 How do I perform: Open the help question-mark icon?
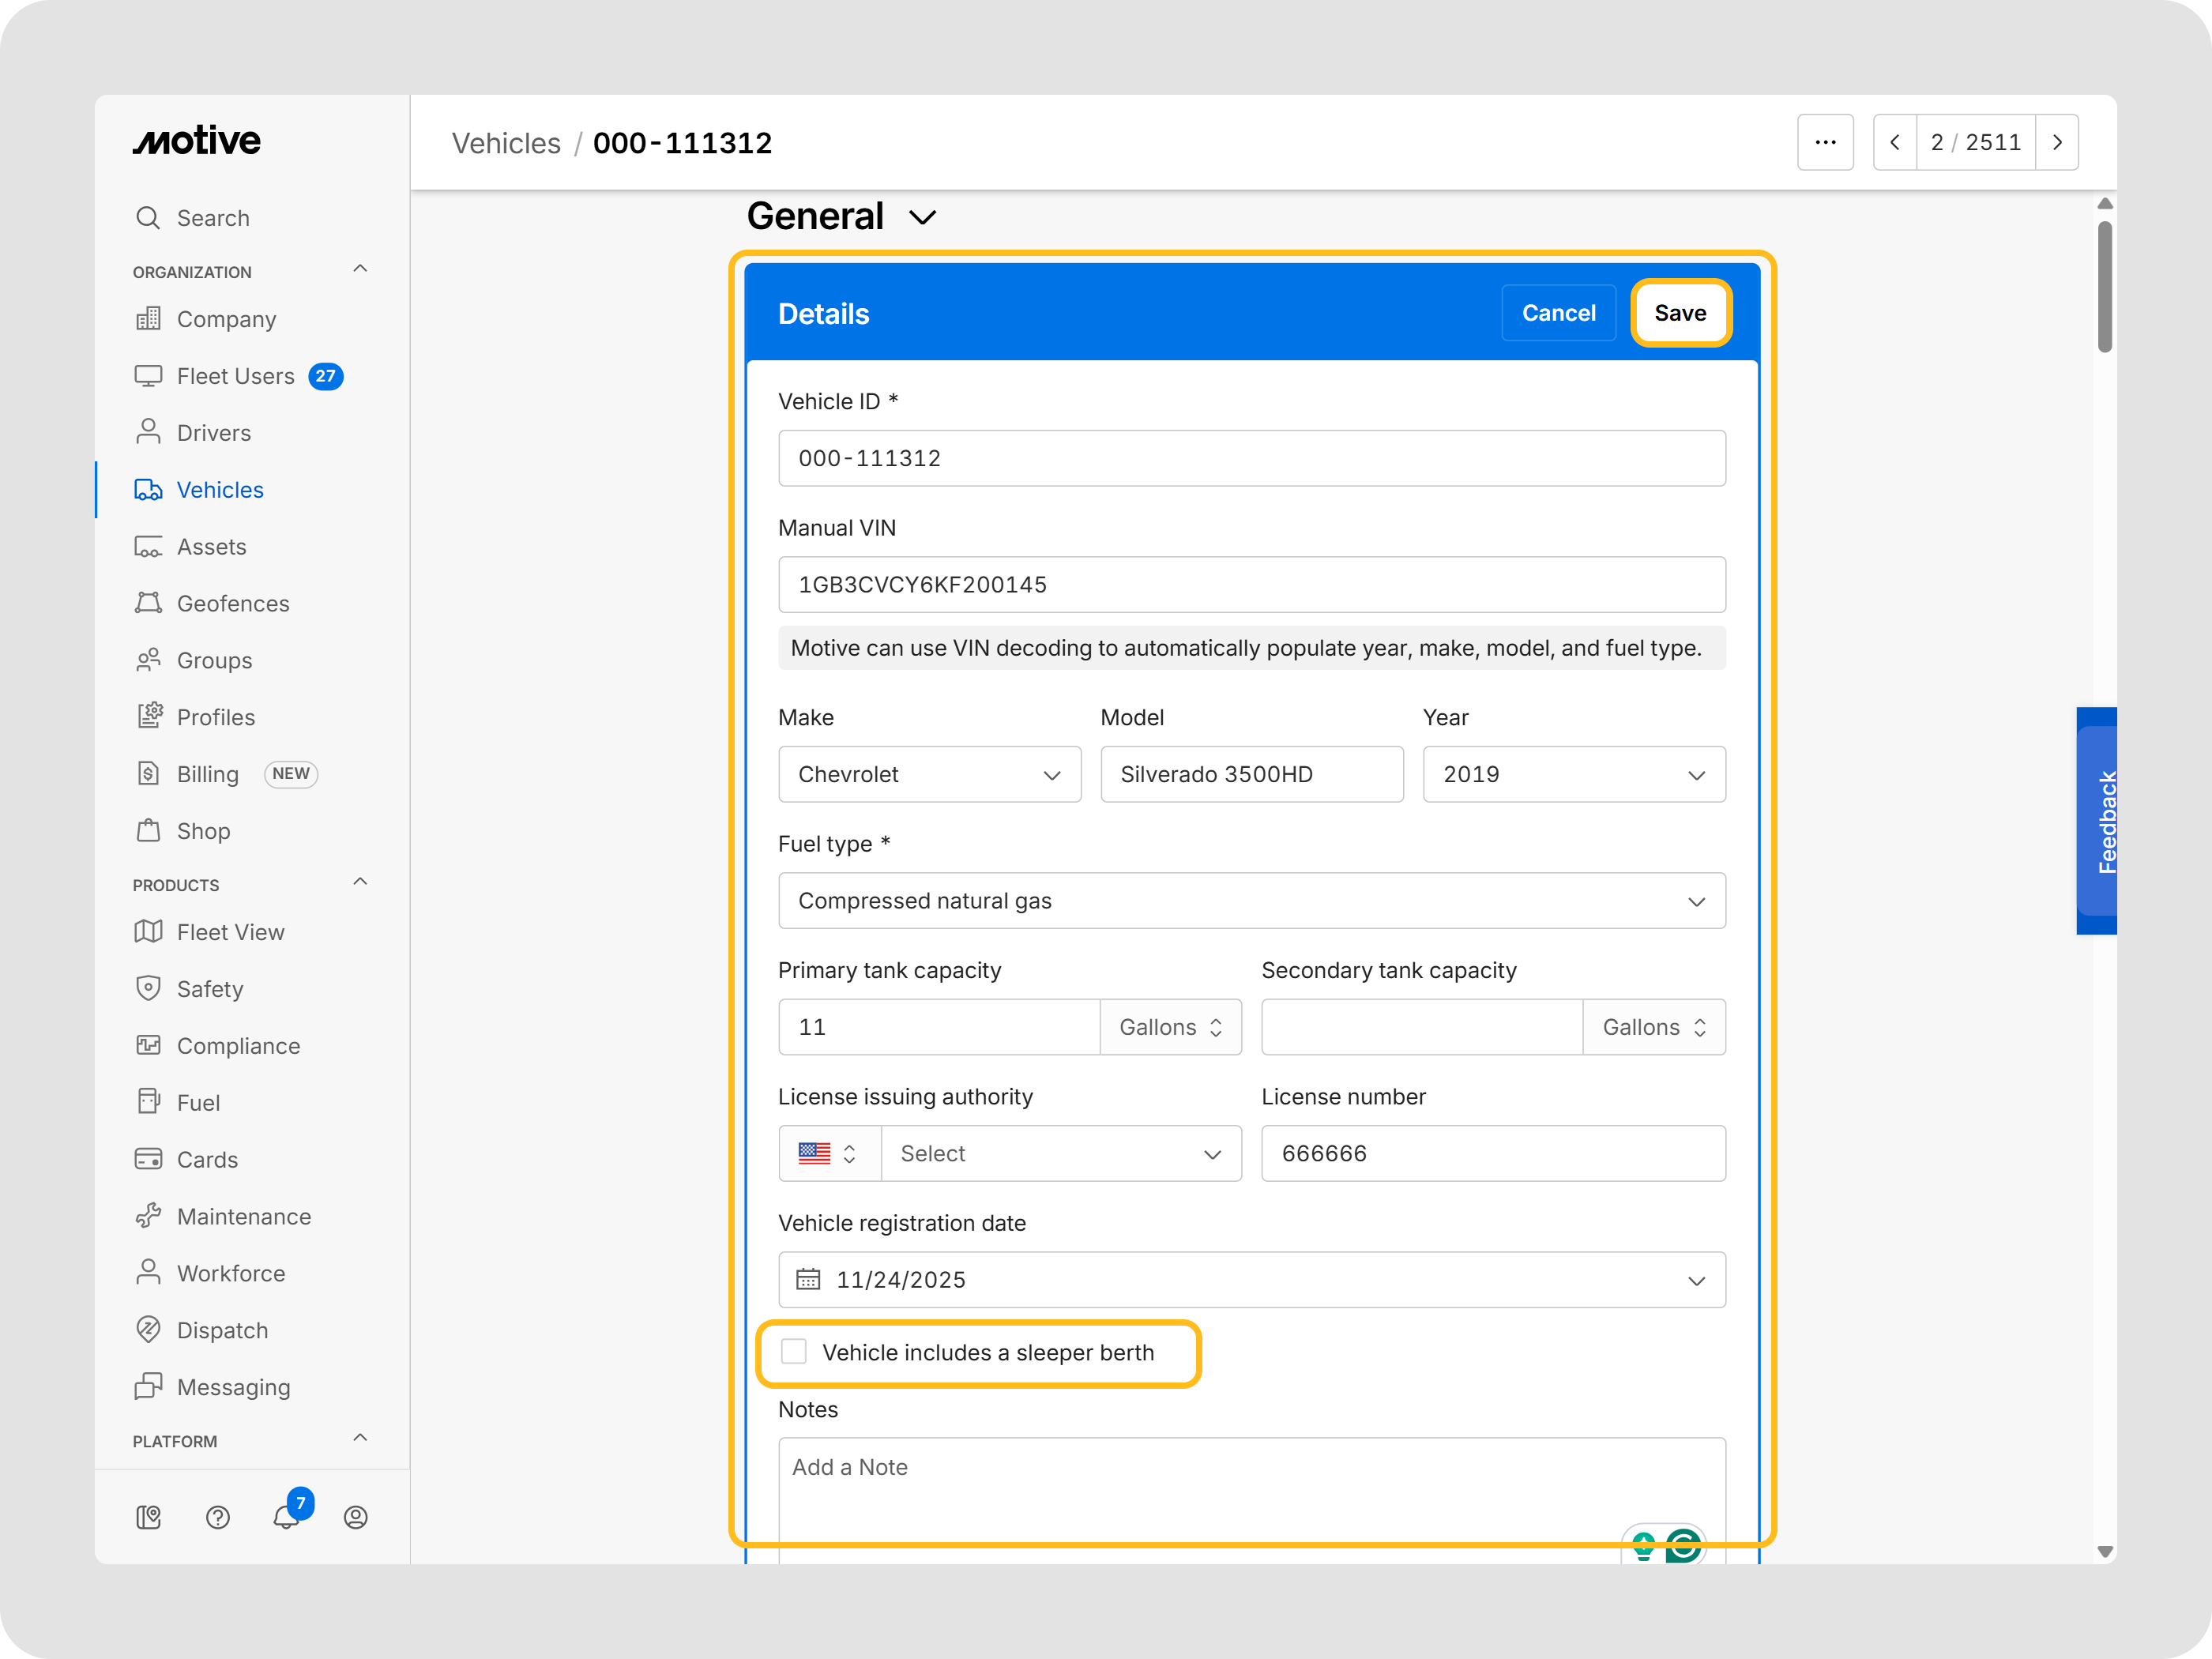tap(218, 1517)
